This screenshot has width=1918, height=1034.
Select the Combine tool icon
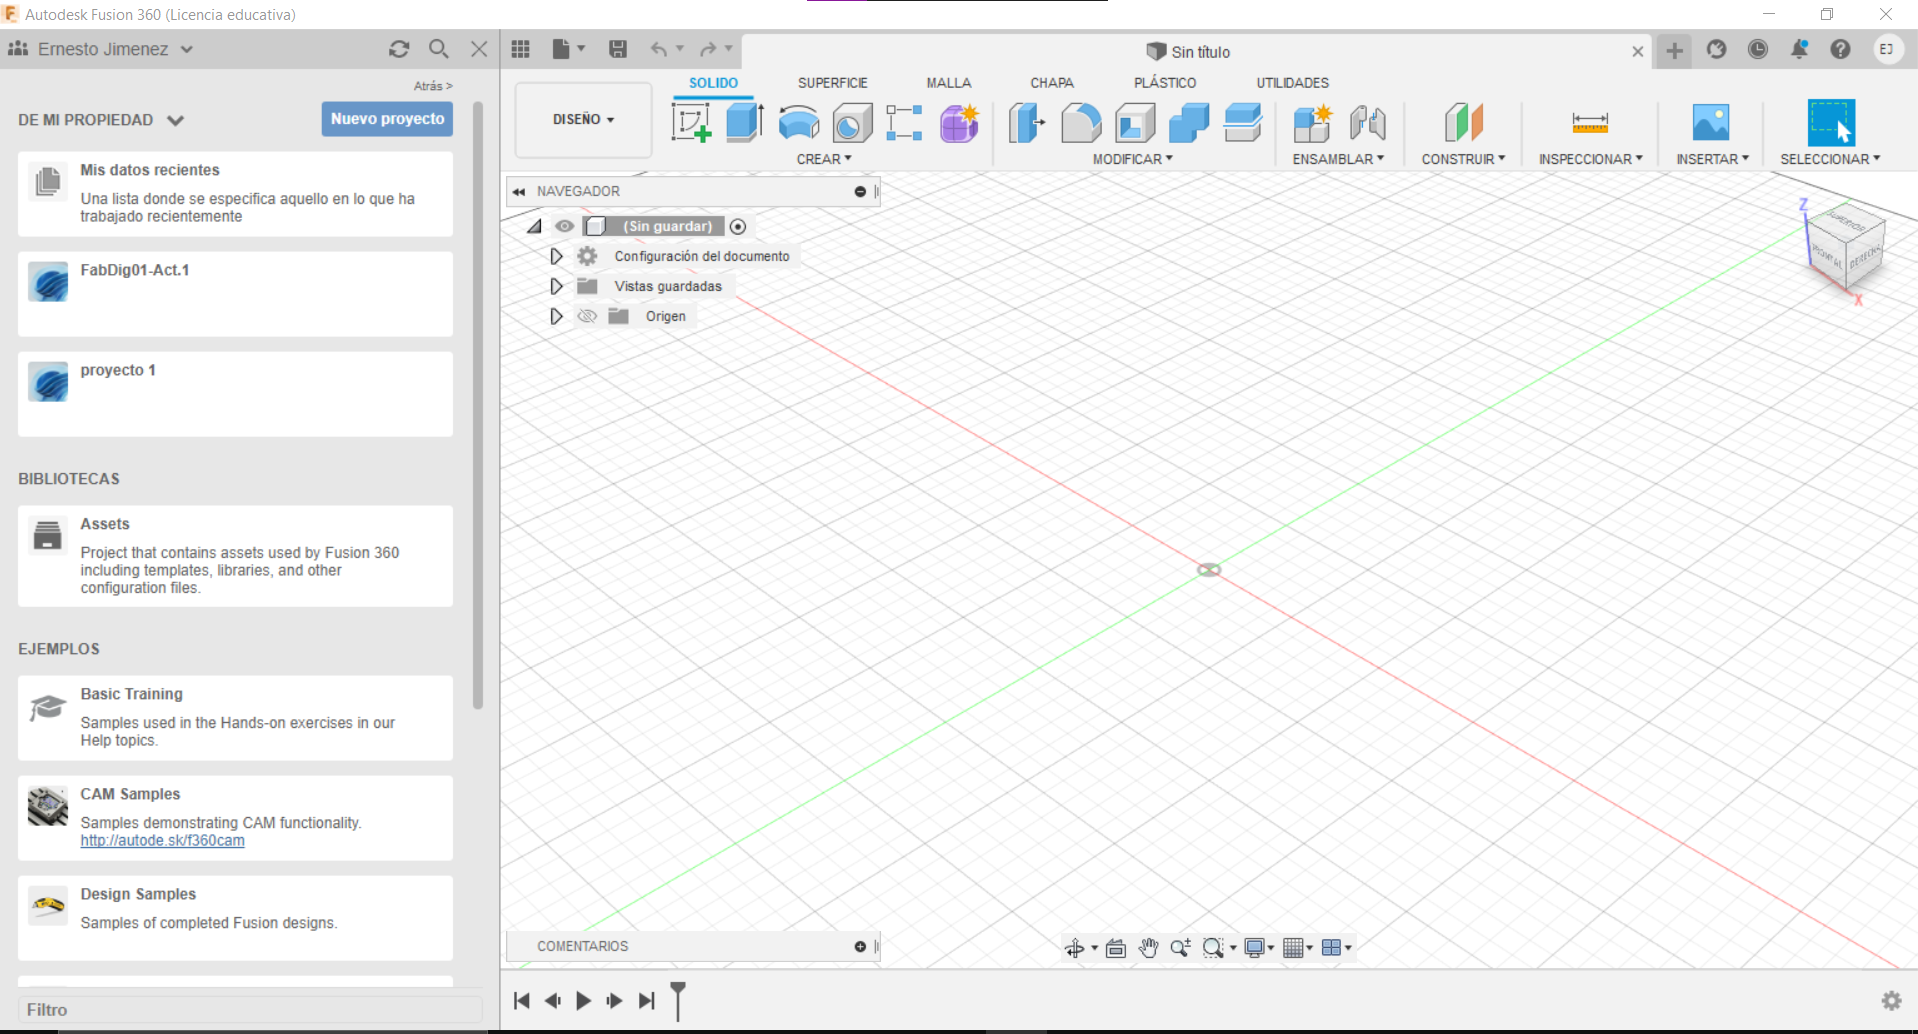pos(1189,123)
